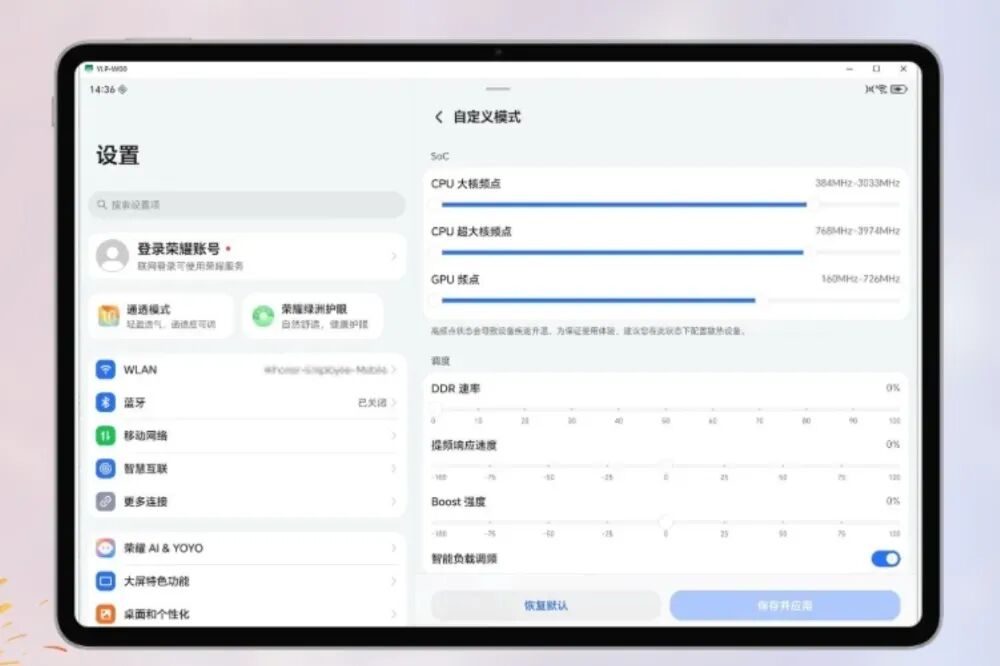
Task: Select 移动网络 menu row
Action: 247,436
